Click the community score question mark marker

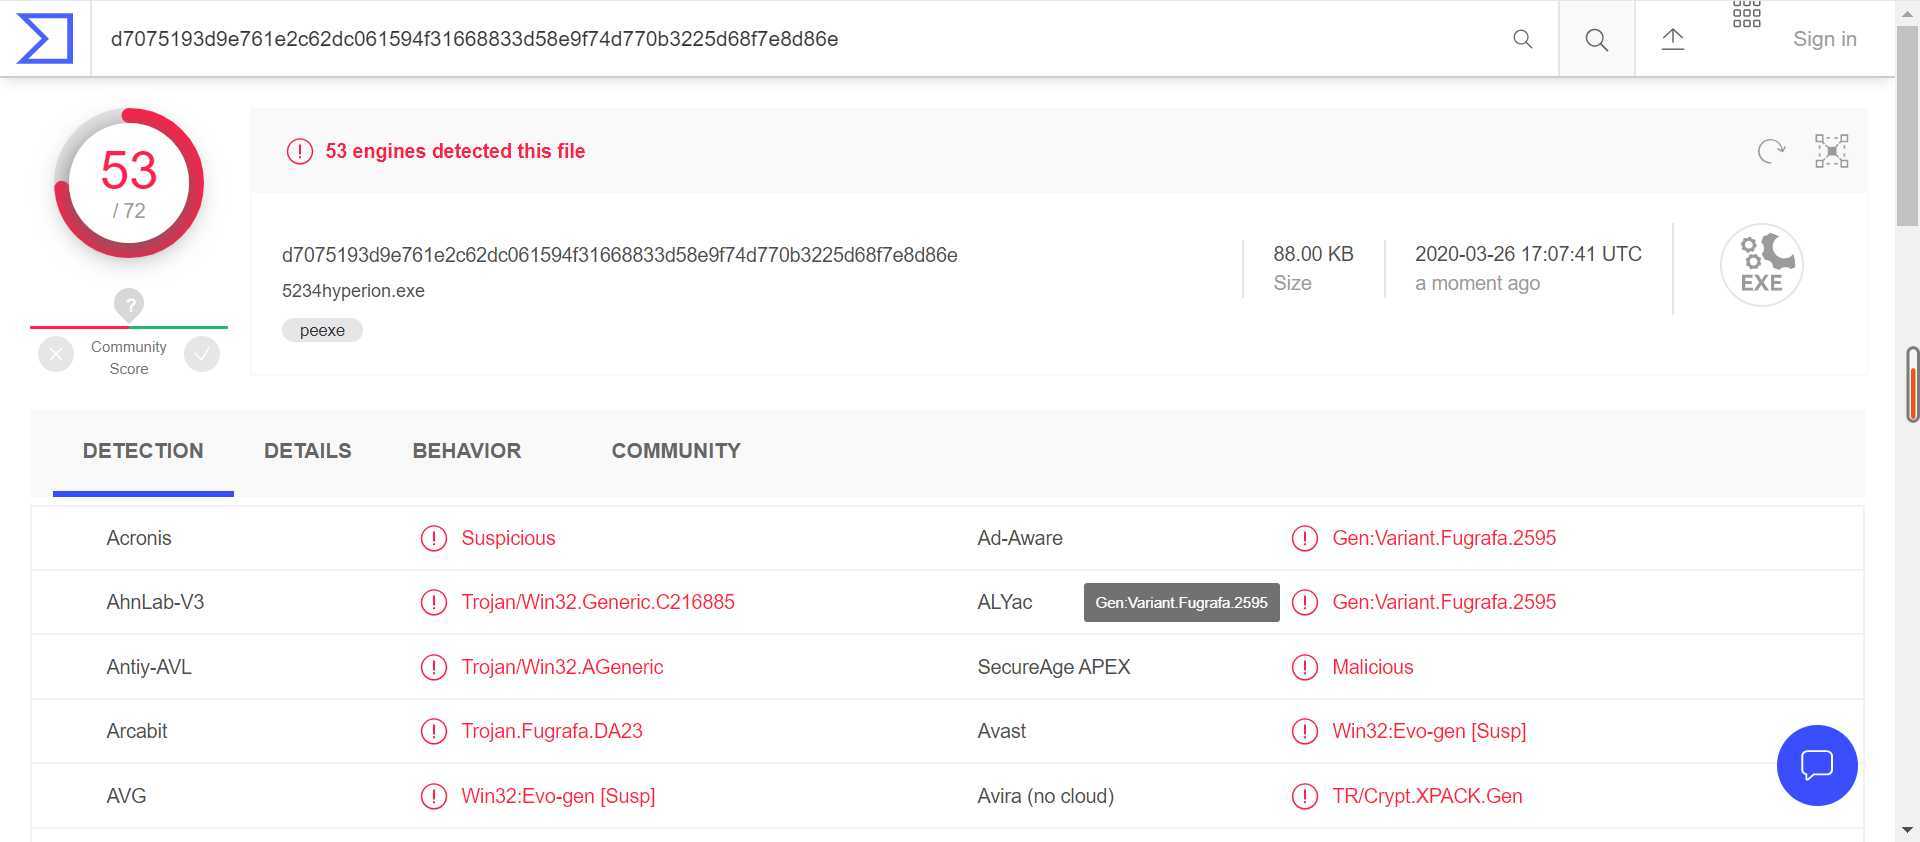[x=129, y=304]
